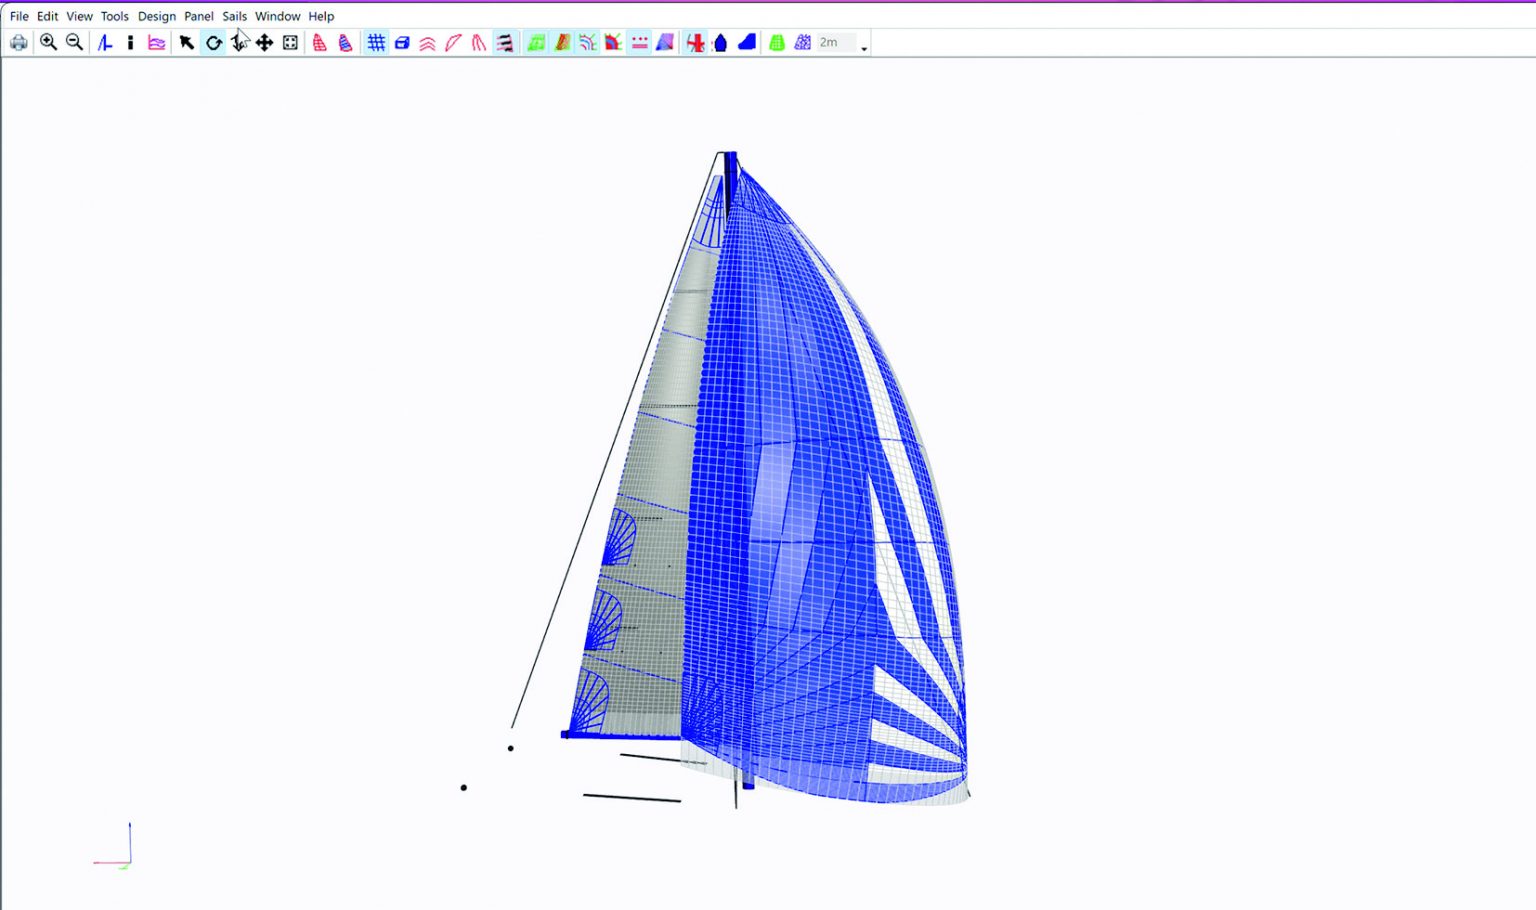
Task: Open the green gridded sail tool
Action: pos(778,42)
